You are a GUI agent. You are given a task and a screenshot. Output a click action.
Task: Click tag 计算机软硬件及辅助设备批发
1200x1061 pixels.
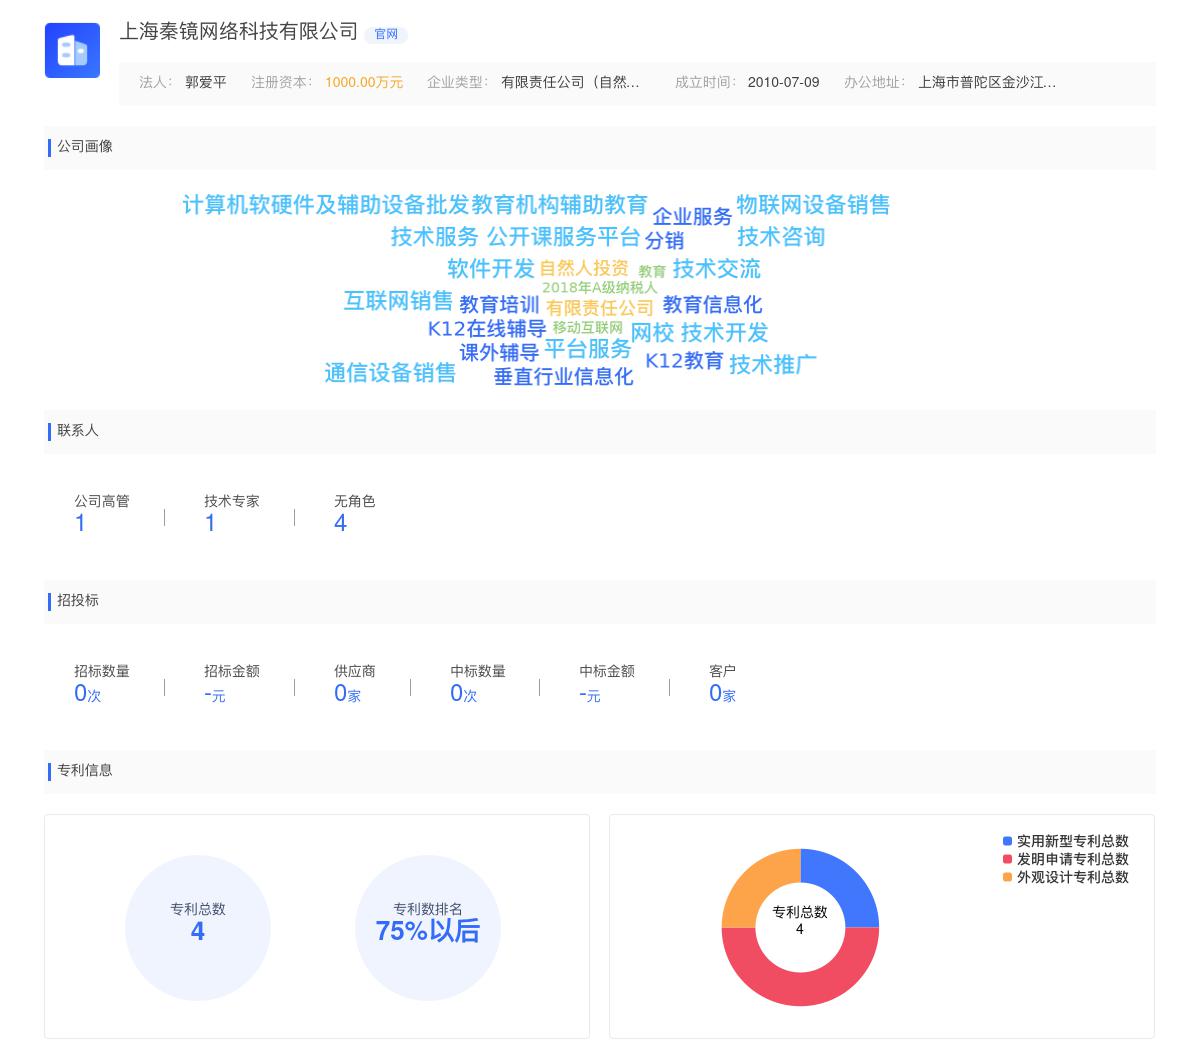click(x=326, y=205)
